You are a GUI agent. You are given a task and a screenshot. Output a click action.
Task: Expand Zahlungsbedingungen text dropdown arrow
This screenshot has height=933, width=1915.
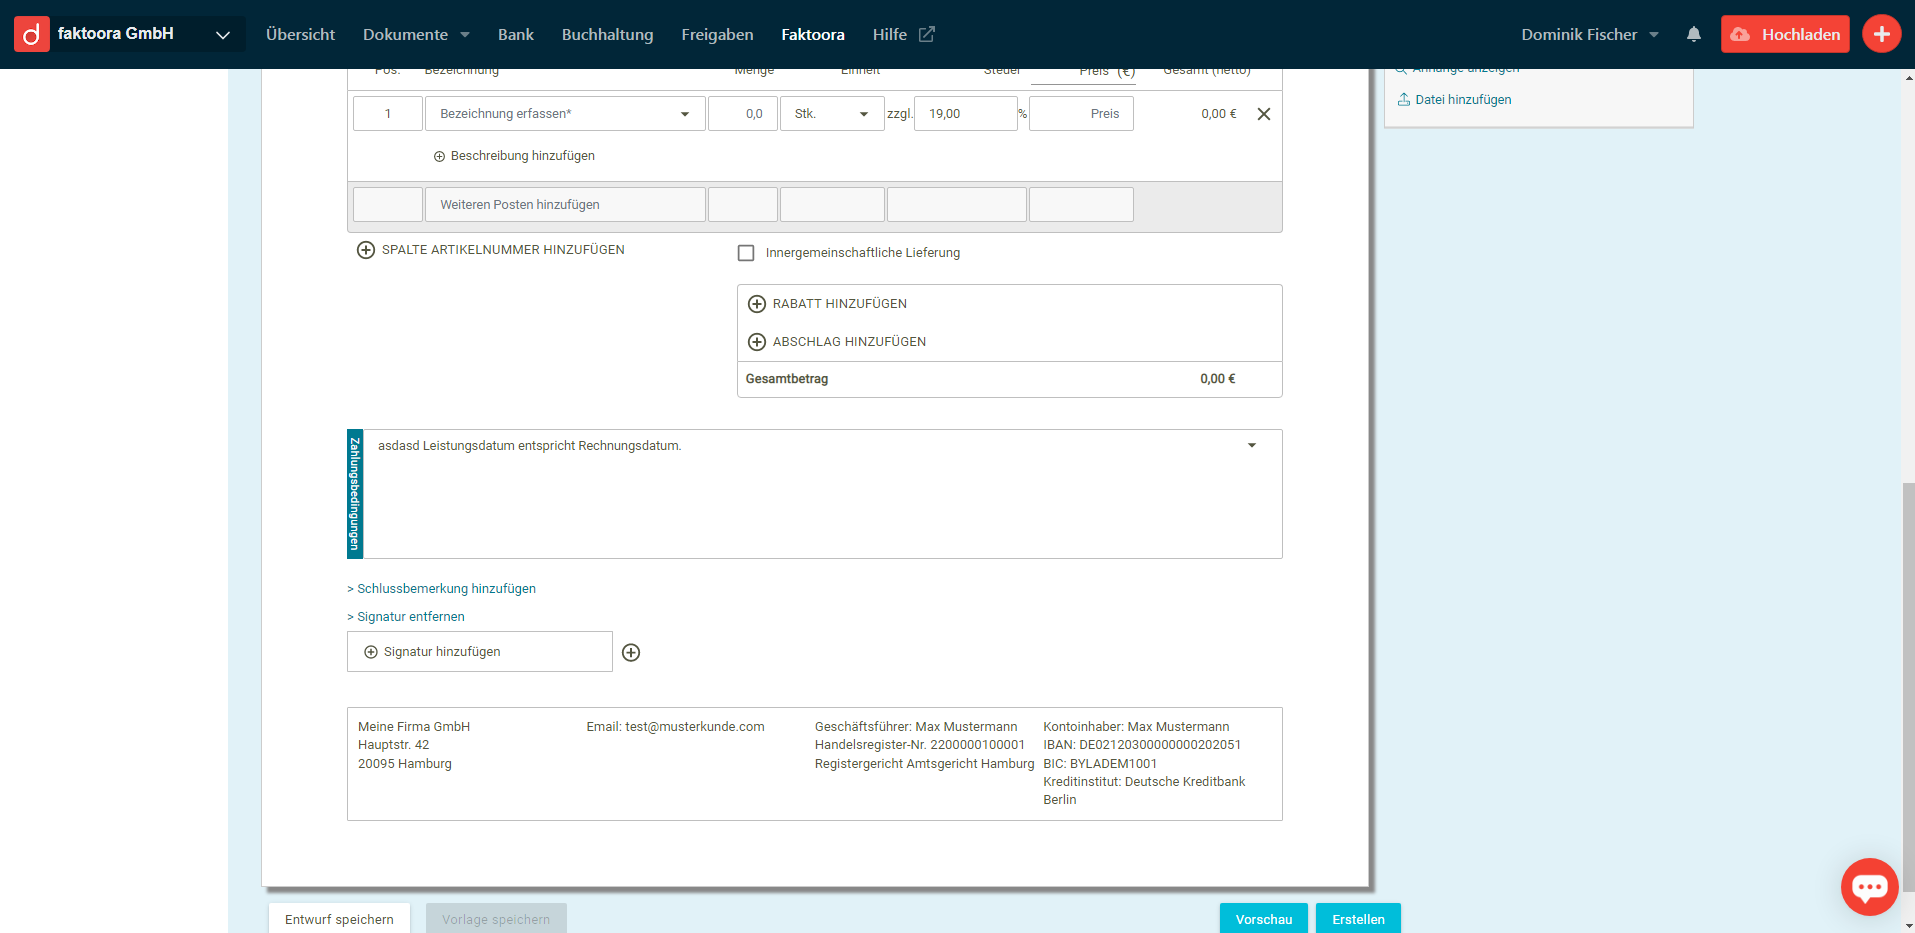[1251, 446]
